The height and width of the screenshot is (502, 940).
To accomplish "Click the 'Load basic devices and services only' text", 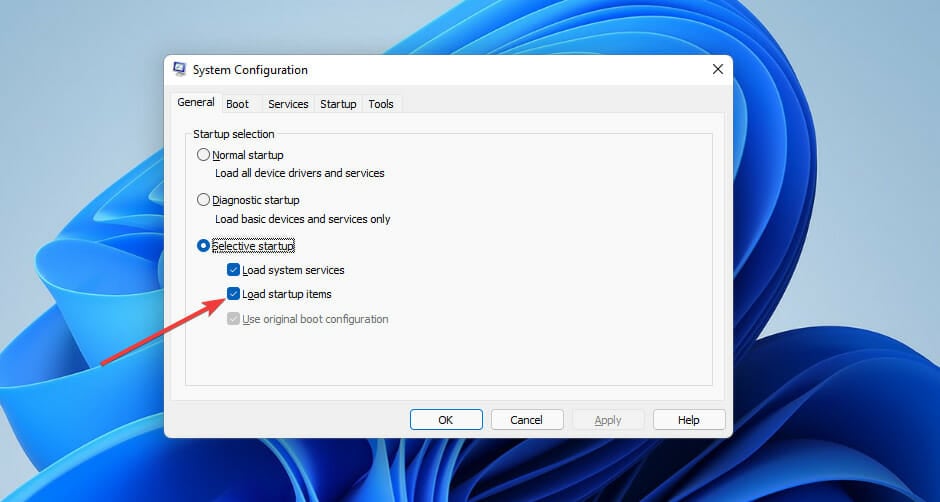I will coord(303,220).
